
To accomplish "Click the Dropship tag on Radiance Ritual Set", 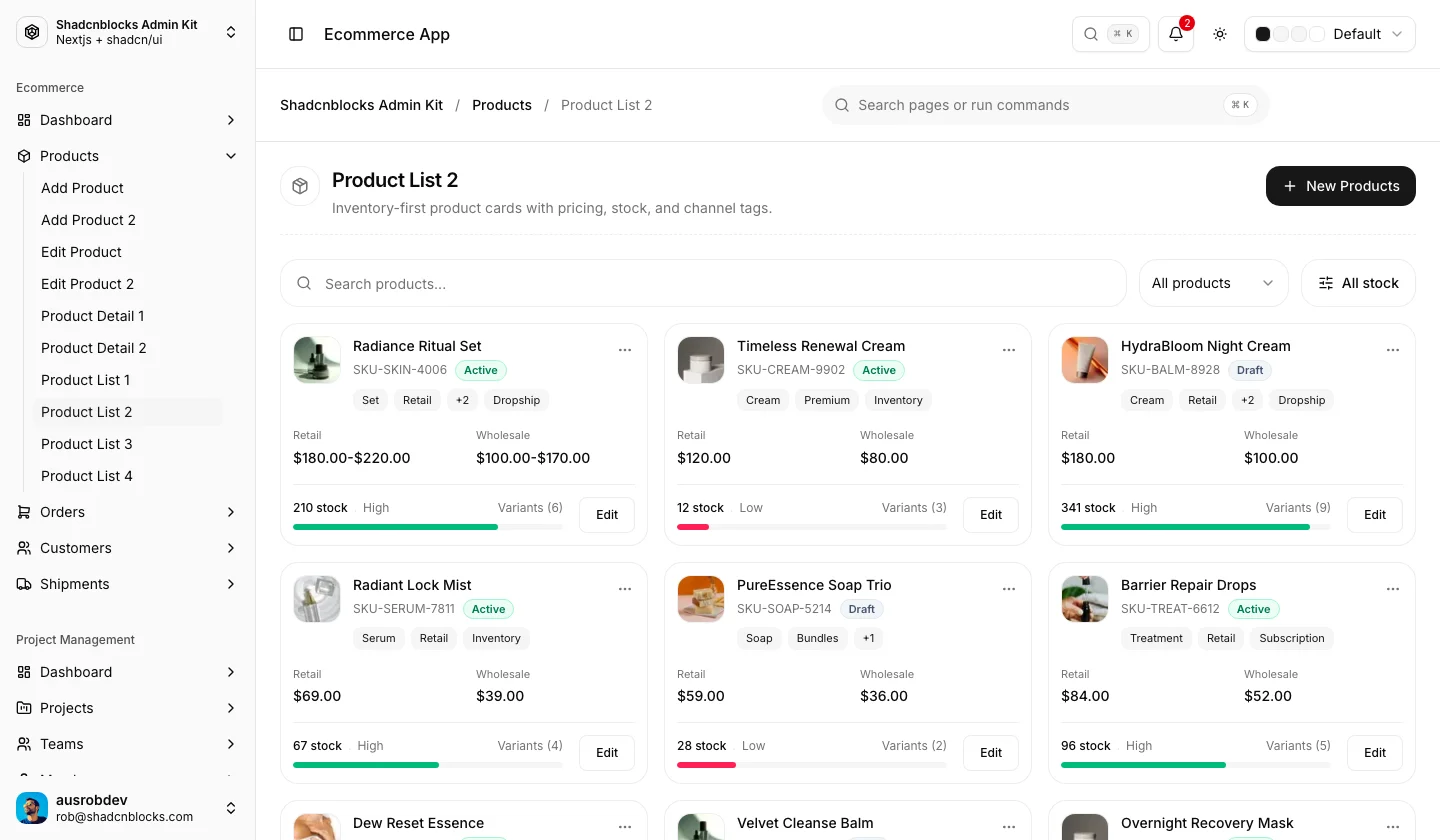I will tap(517, 400).
